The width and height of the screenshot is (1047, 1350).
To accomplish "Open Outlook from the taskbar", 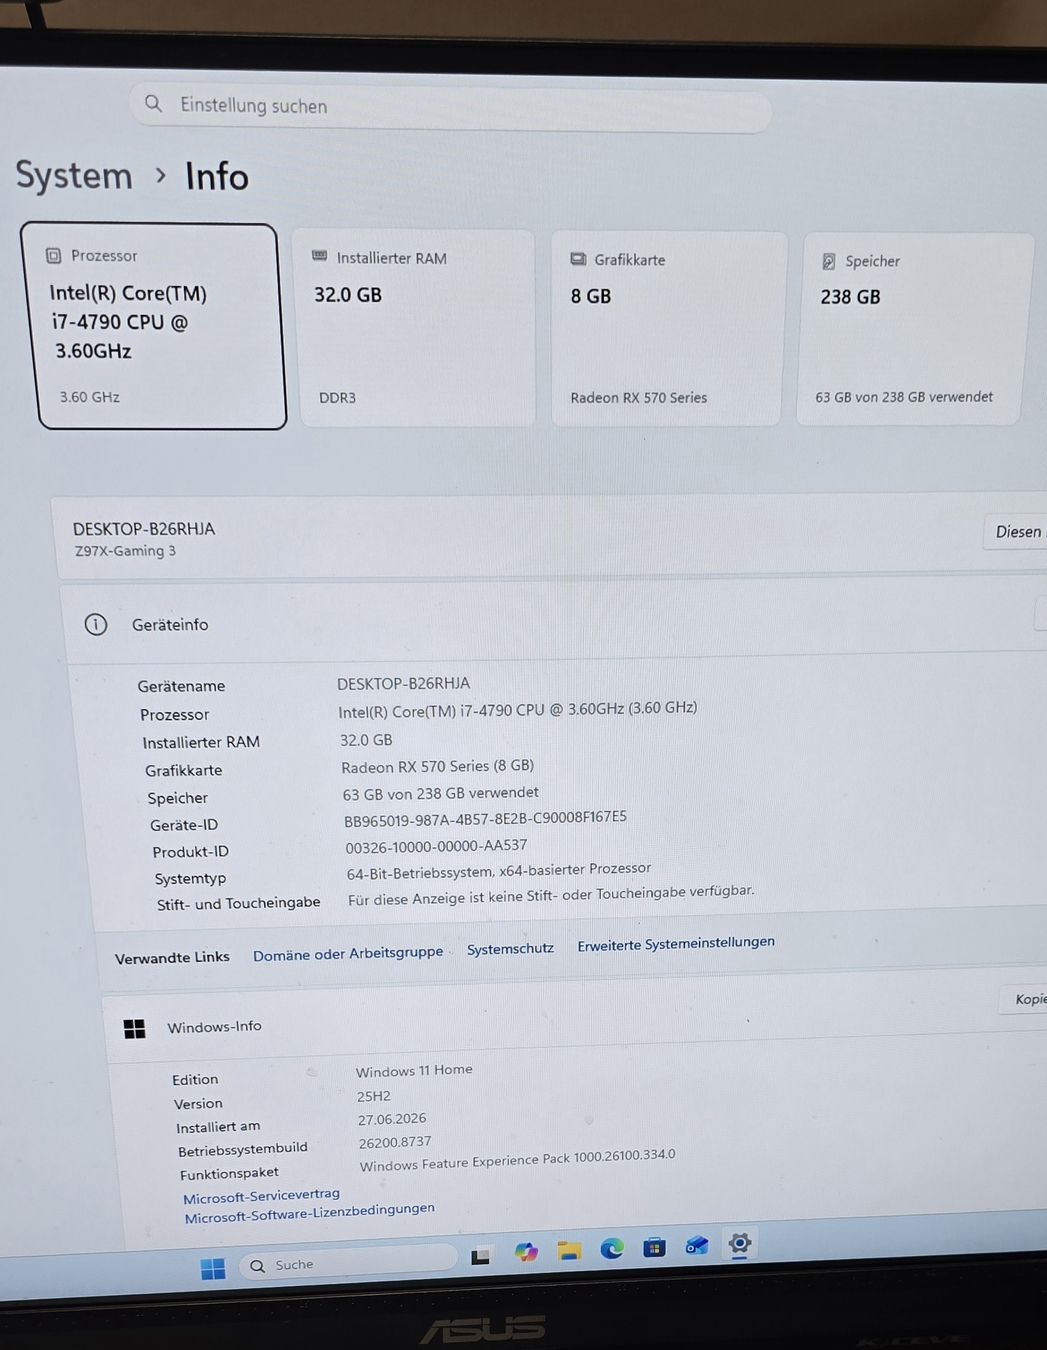I will pyautogui.click(x=697, y=1245).
